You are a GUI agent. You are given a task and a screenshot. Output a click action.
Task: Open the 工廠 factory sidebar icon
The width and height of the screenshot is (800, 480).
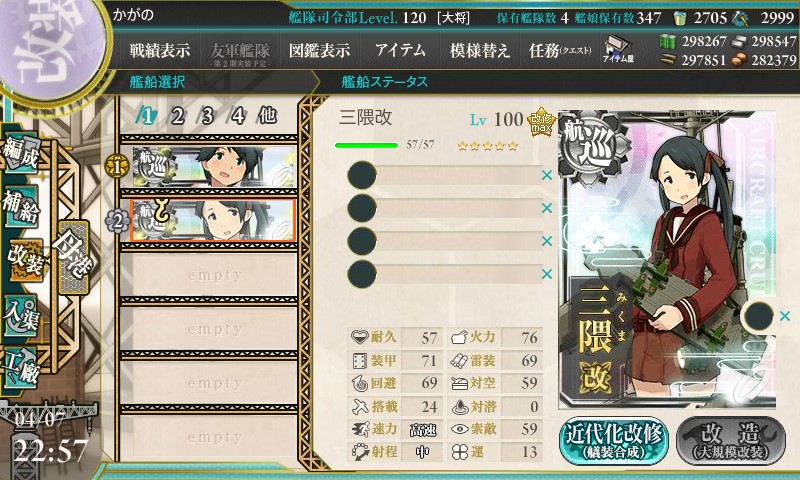pos(21,367)
